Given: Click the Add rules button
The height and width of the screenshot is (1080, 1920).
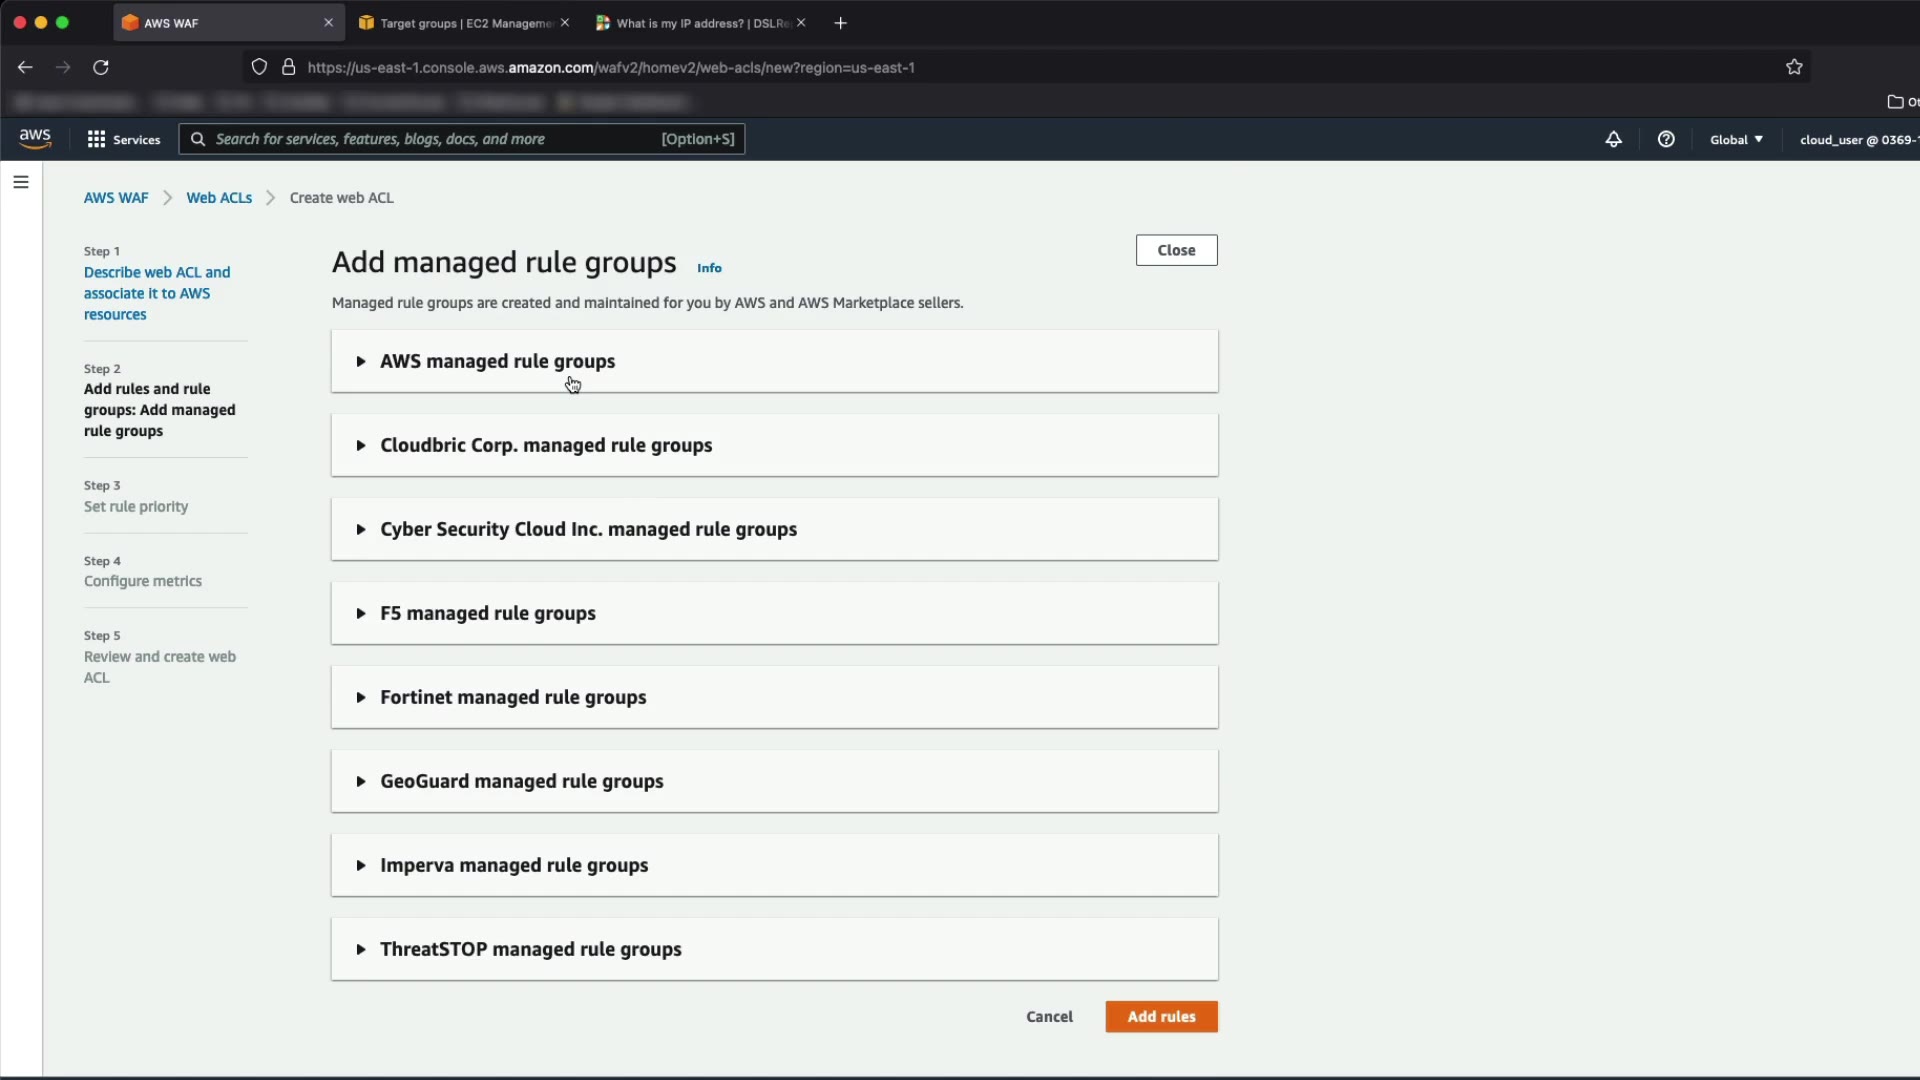Looking at the screenshot, I should coord(1161,1016).
